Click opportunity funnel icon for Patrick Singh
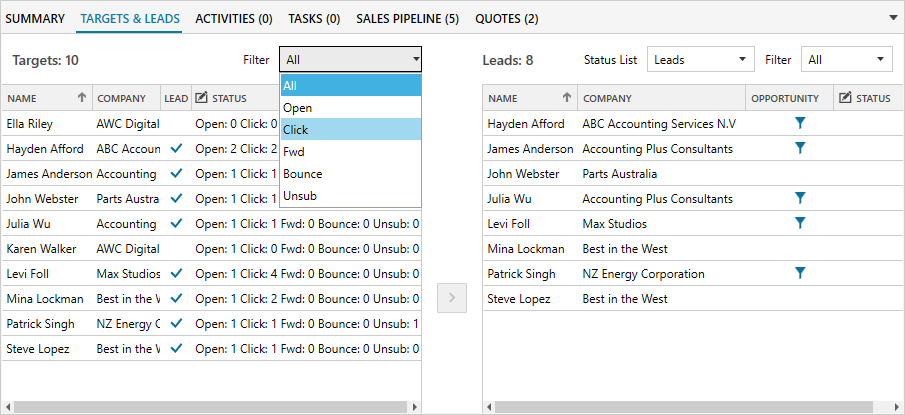This screenshot has width=905, height=415. click(x=799, y=273)
